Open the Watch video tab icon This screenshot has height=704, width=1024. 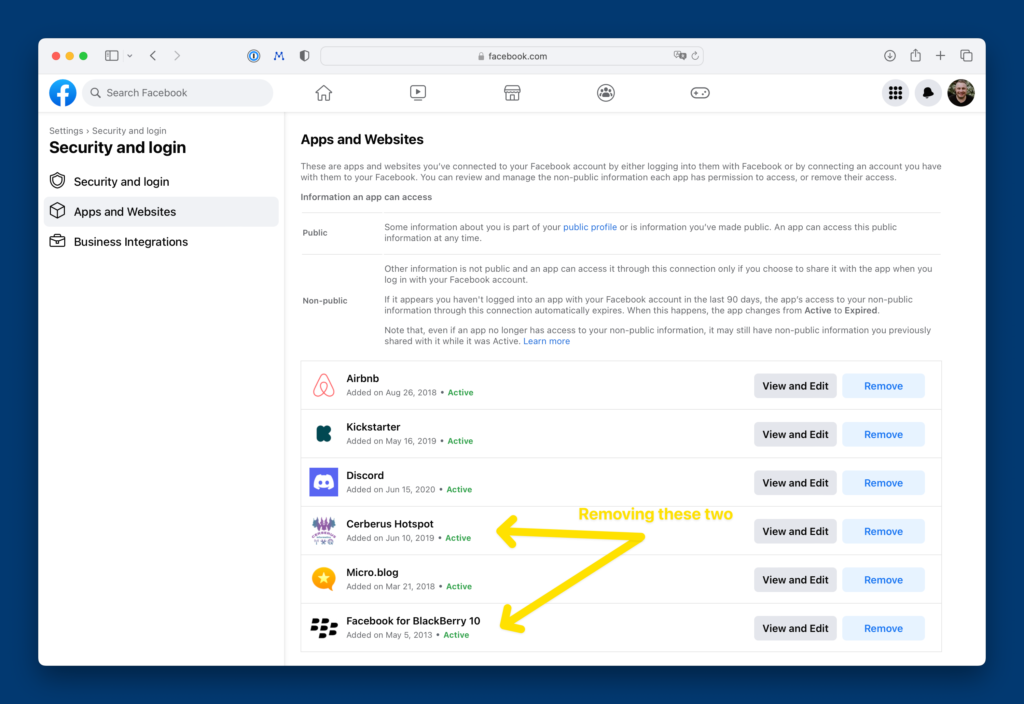(x=418, y=93)
